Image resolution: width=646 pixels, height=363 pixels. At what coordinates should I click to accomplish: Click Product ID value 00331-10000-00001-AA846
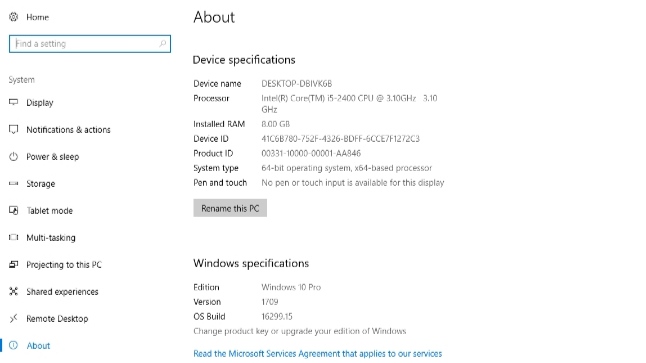(311, 153)
